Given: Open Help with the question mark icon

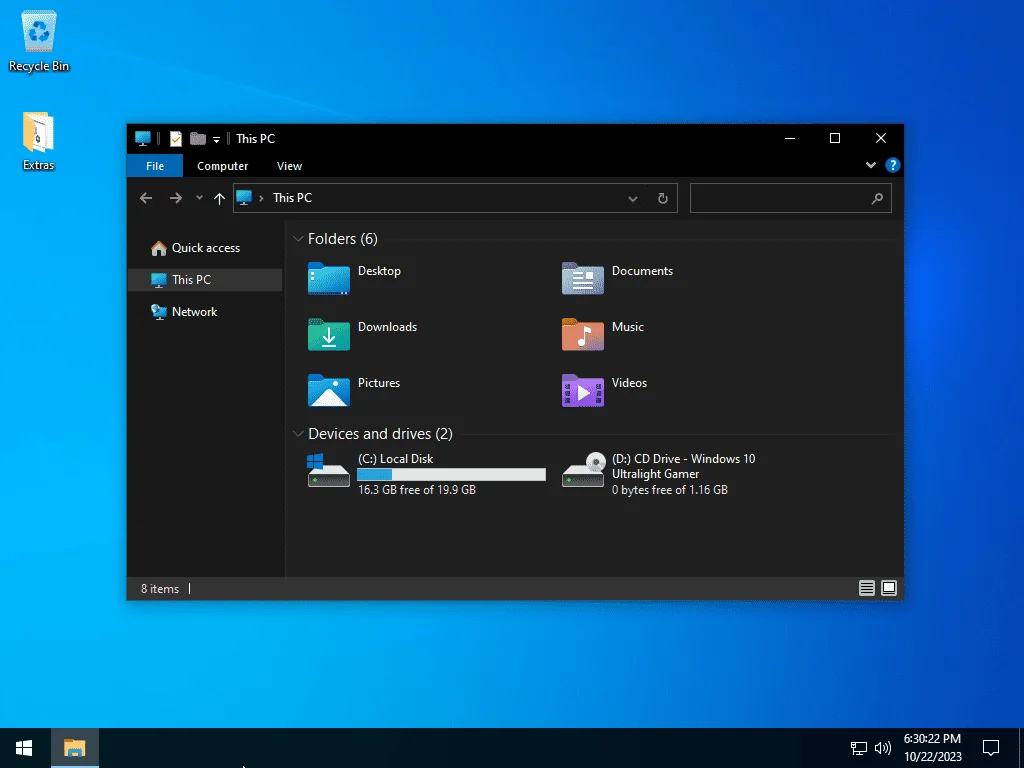Looking at the screenshot, I should [892, 165].
